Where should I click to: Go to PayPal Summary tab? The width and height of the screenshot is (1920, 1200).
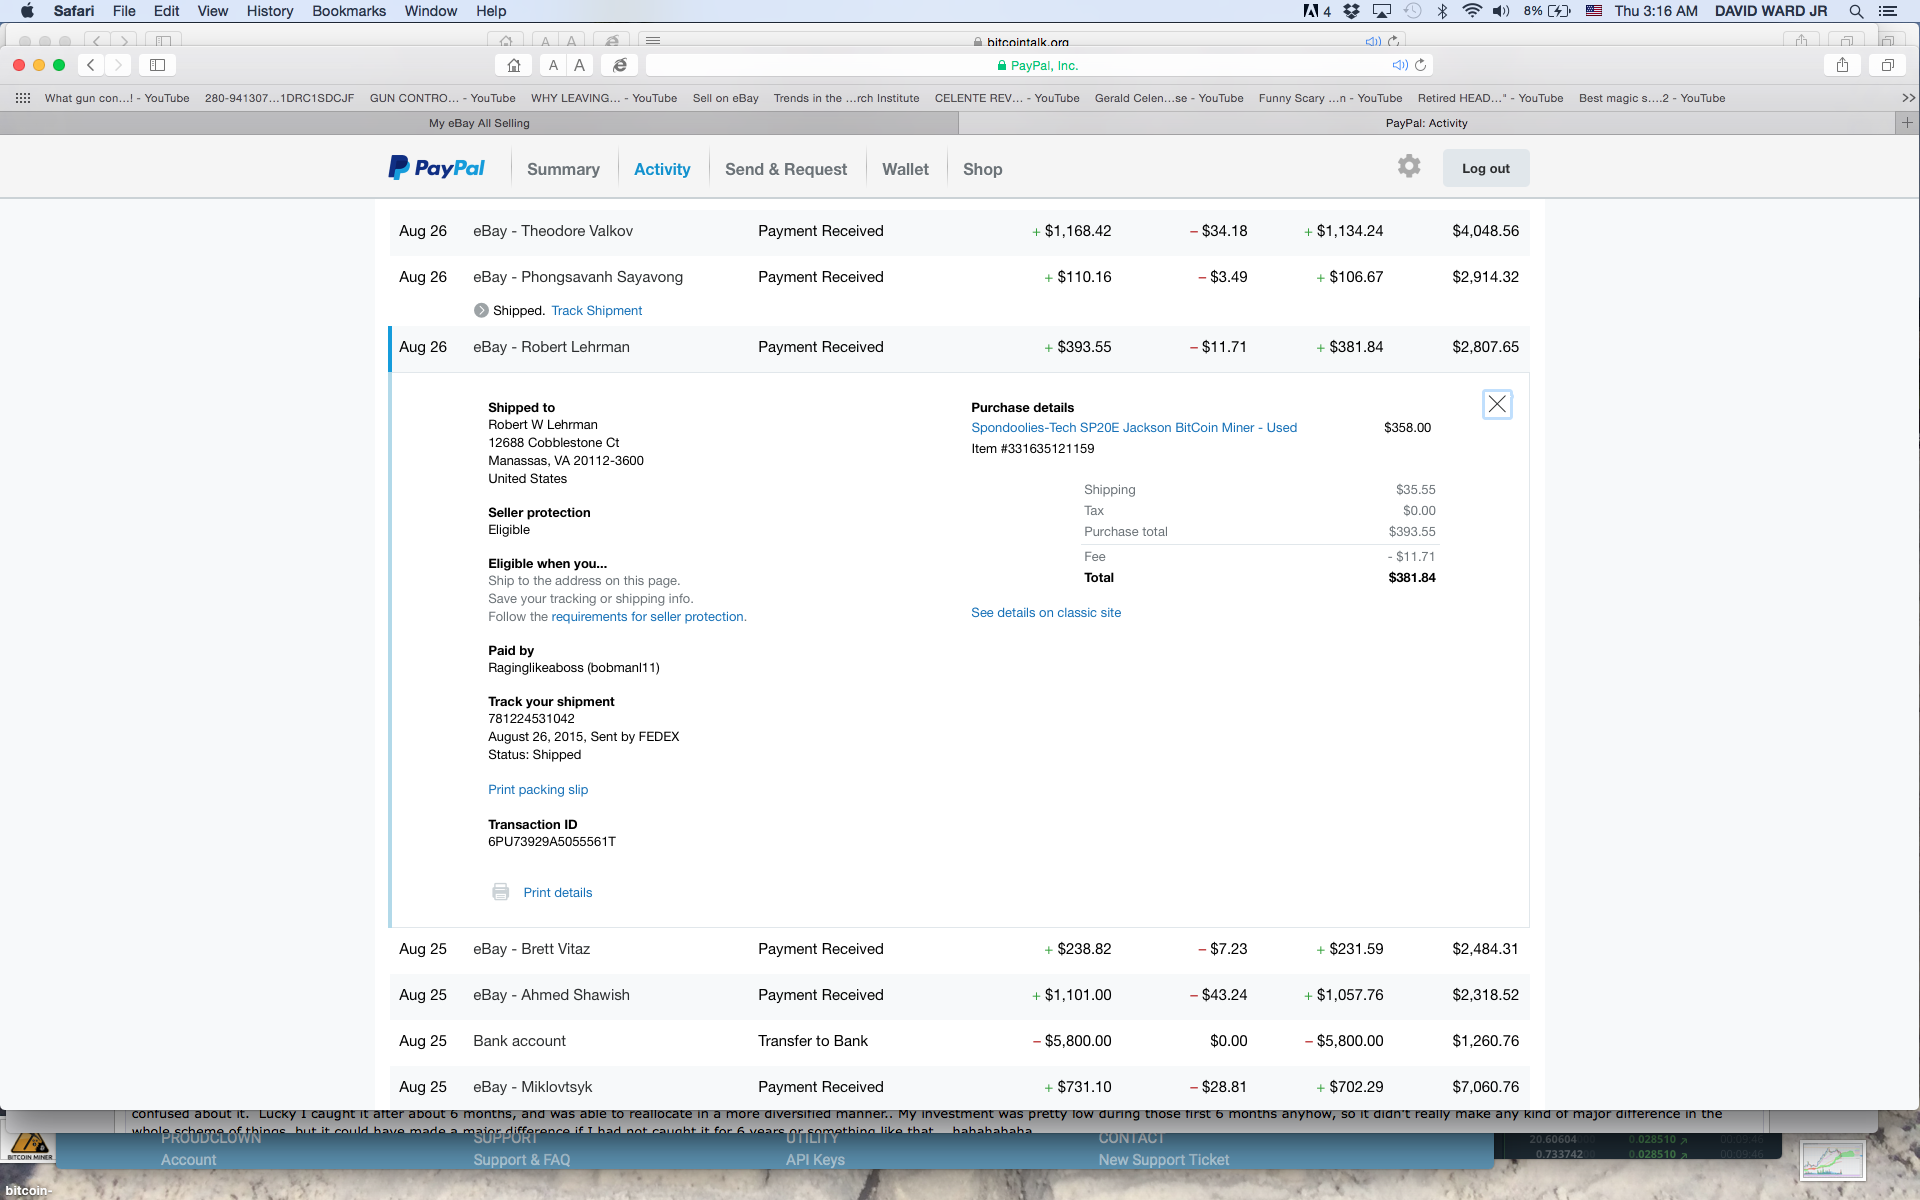pyautogui.click(x=563, y=169)
